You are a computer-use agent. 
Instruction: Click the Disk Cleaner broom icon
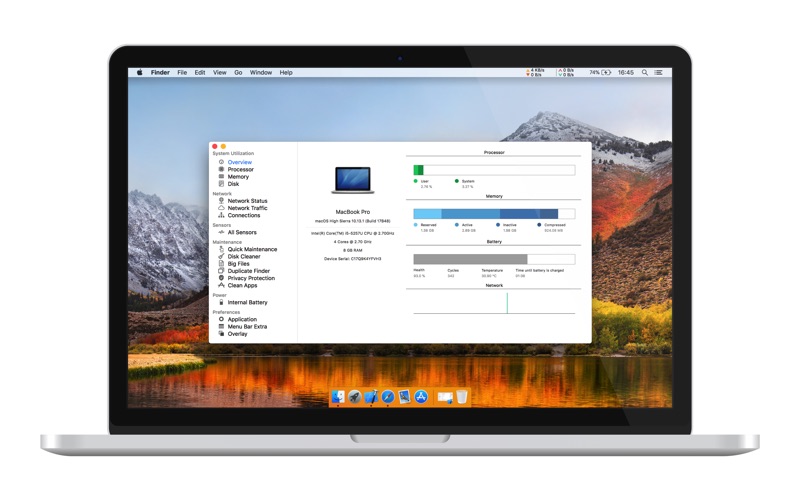(221, 256)
